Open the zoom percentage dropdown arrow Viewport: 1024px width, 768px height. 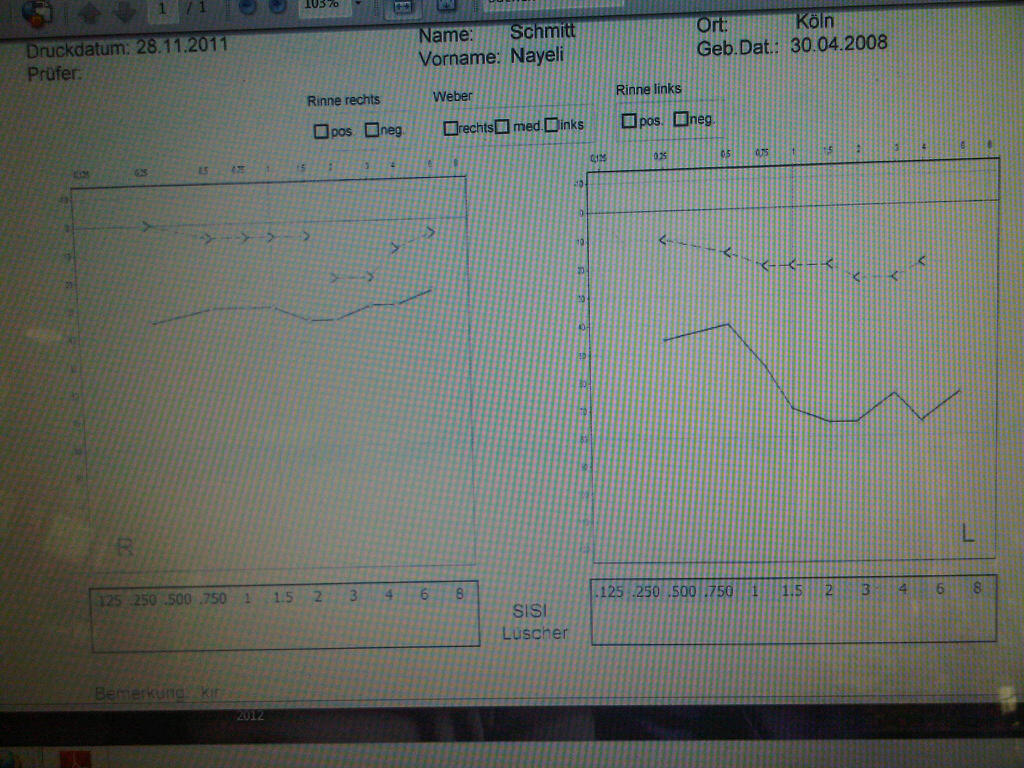(357, 5)
